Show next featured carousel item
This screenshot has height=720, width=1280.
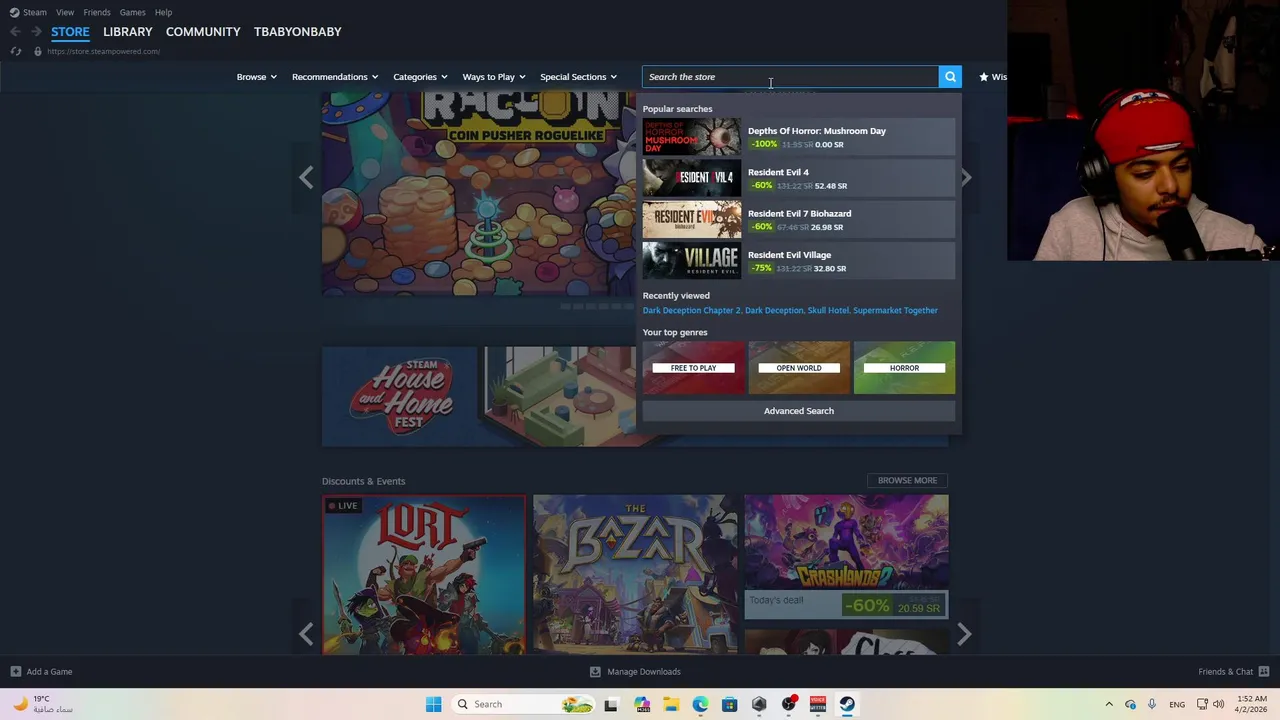(965, 178)
